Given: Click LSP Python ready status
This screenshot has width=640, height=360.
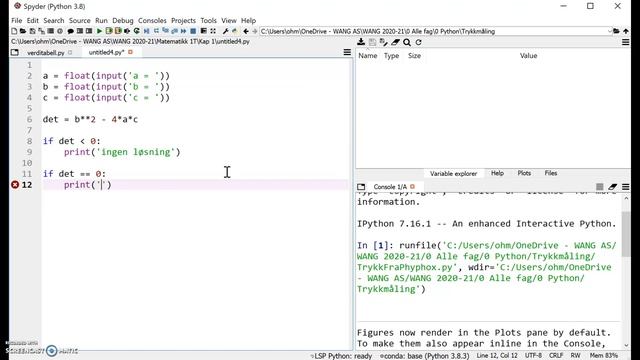Looking at the screenshot, I should tap(341, 356).
